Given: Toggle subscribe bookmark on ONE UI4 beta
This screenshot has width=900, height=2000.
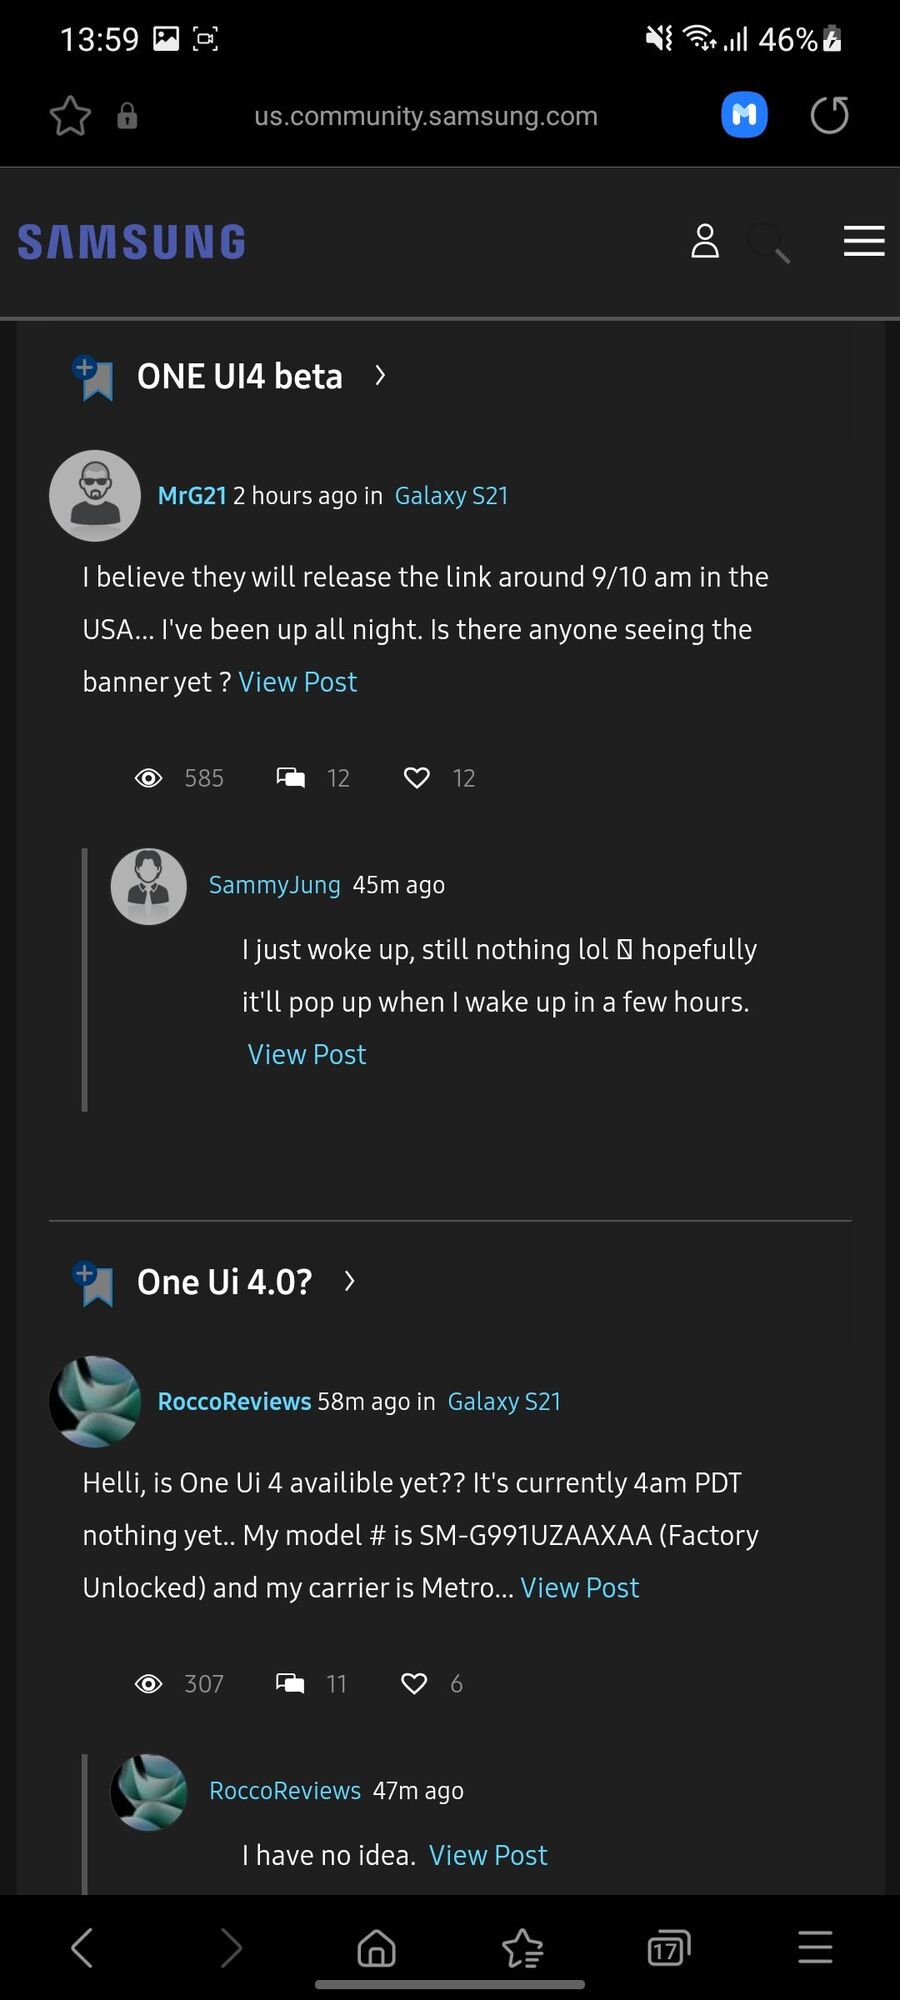Looking at the screenshot, I should (94, 378).
